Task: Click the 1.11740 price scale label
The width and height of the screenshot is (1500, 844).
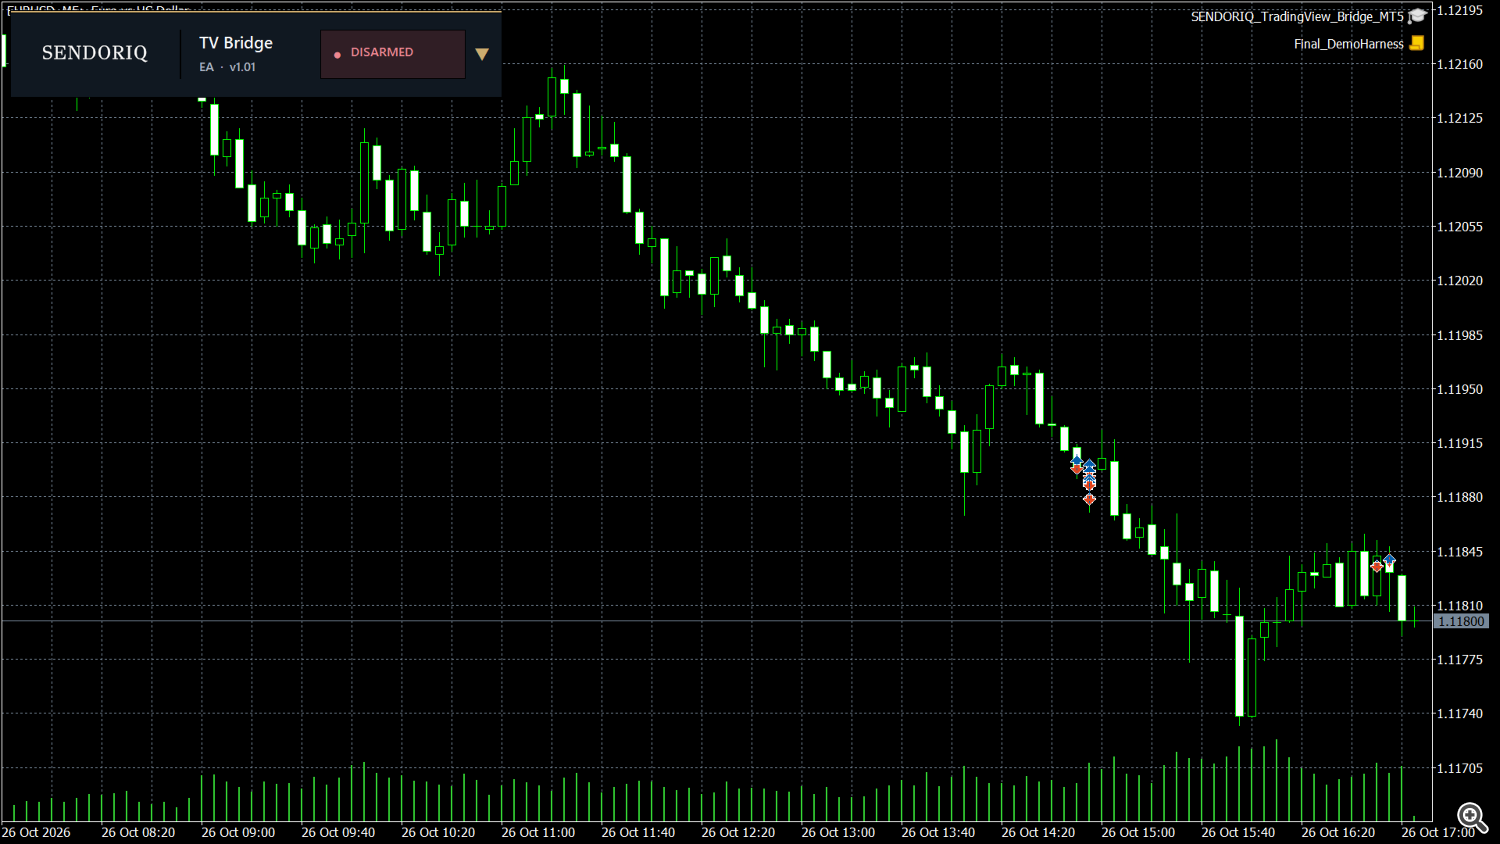Action: (1460, 714)
